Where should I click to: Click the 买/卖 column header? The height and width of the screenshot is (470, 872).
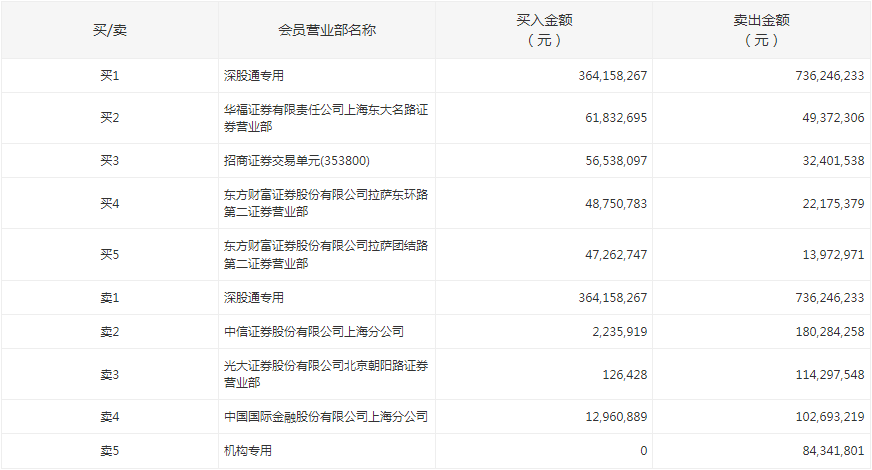pyautogui.click(x=110, y=30)
